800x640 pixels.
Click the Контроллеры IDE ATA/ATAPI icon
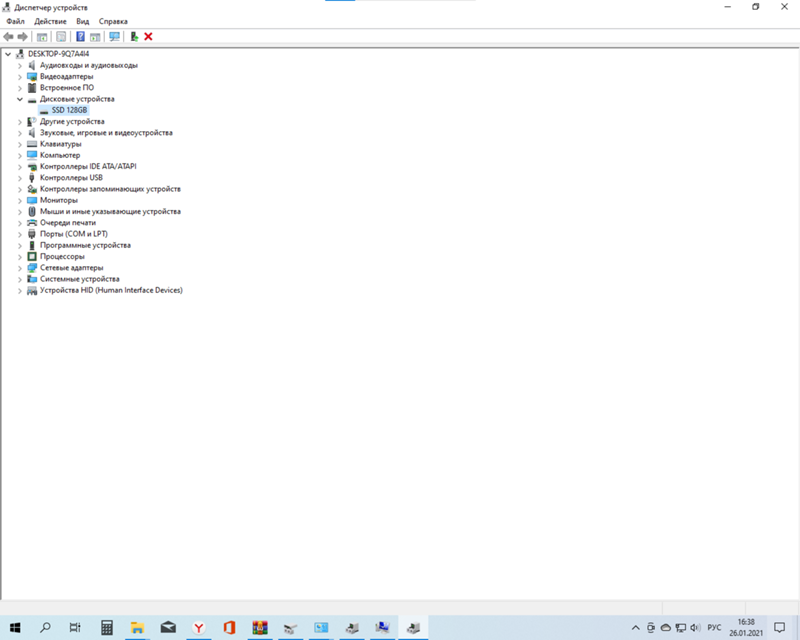coord(32,166)
